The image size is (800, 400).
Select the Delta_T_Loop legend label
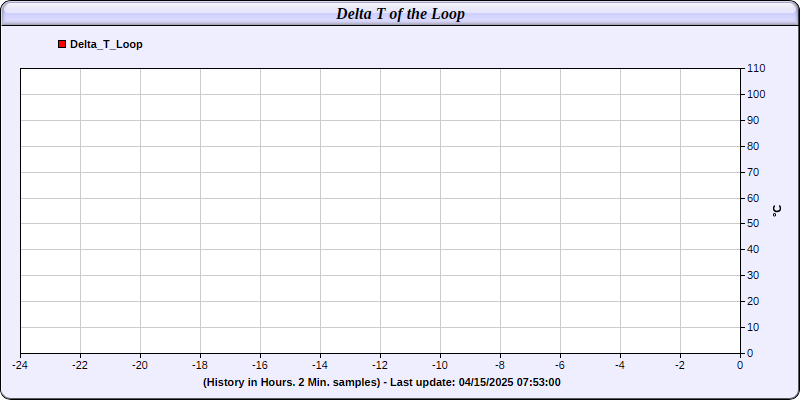pos(106,44)
